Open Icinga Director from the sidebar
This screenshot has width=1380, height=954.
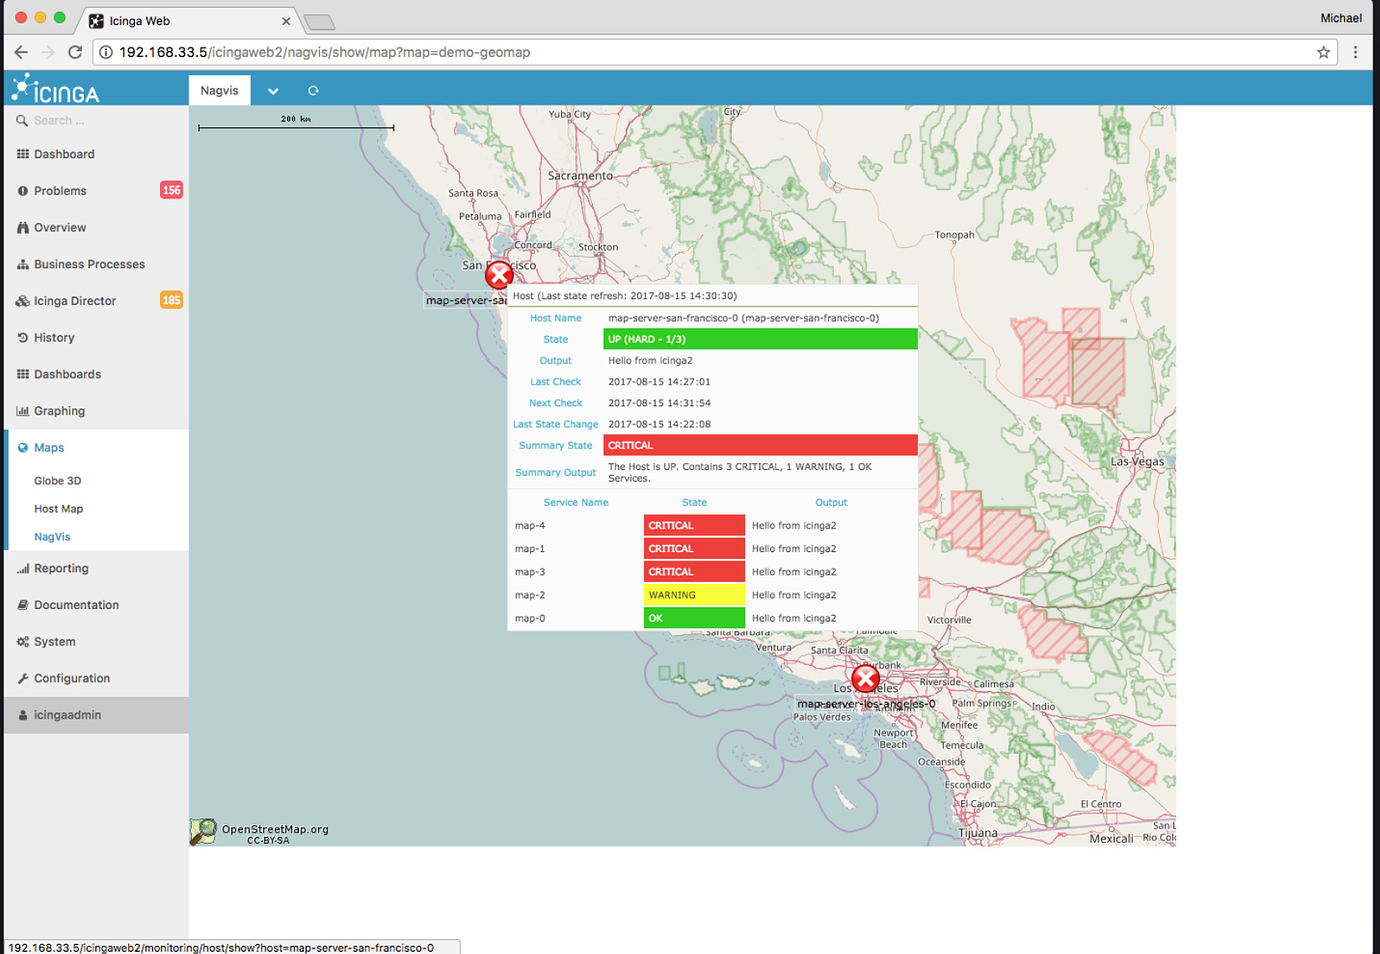pyautogui.click(x=22, y=300)
